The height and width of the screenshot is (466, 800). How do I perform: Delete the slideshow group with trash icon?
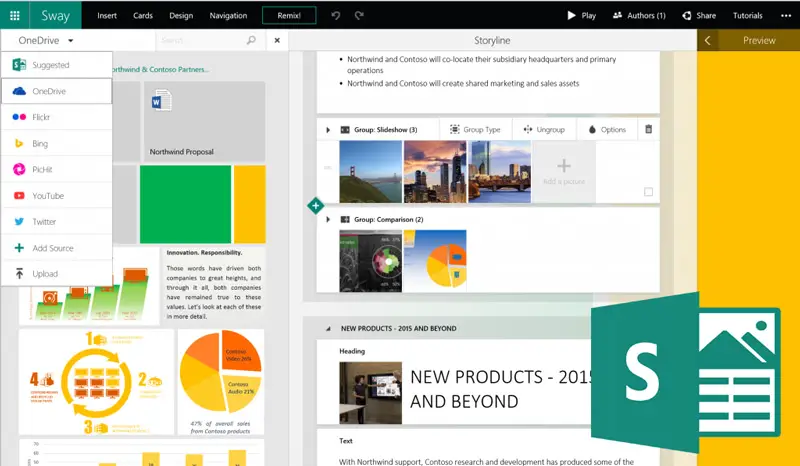[x=648, y=129]
